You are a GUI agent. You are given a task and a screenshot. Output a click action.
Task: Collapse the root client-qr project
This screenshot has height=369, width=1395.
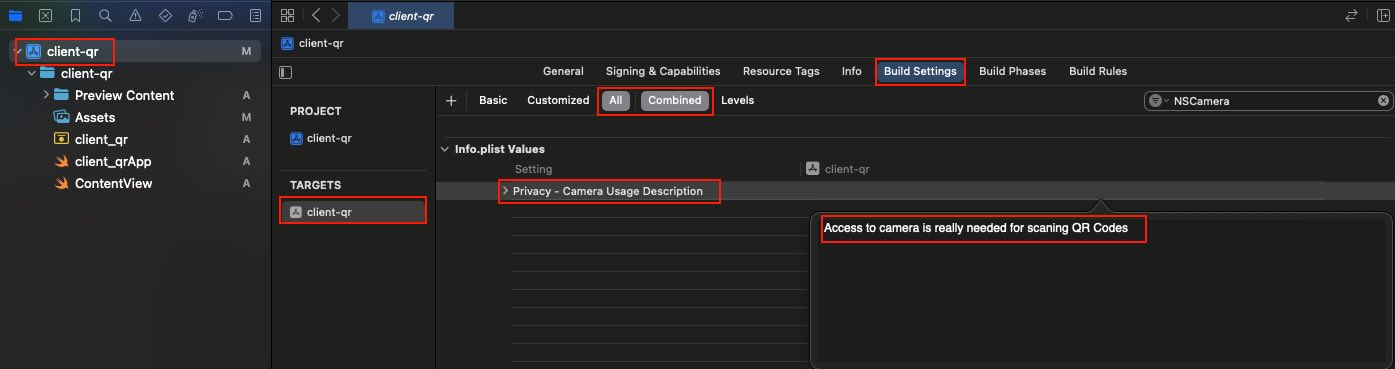[x=17, y=51]
